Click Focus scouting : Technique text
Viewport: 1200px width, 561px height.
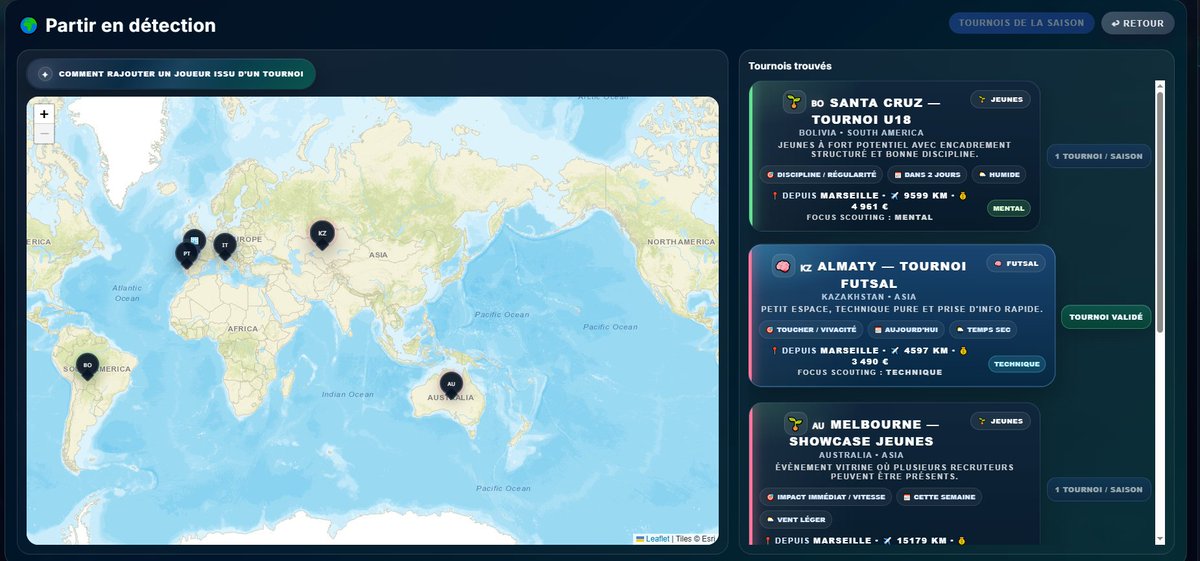pos(870,372)
